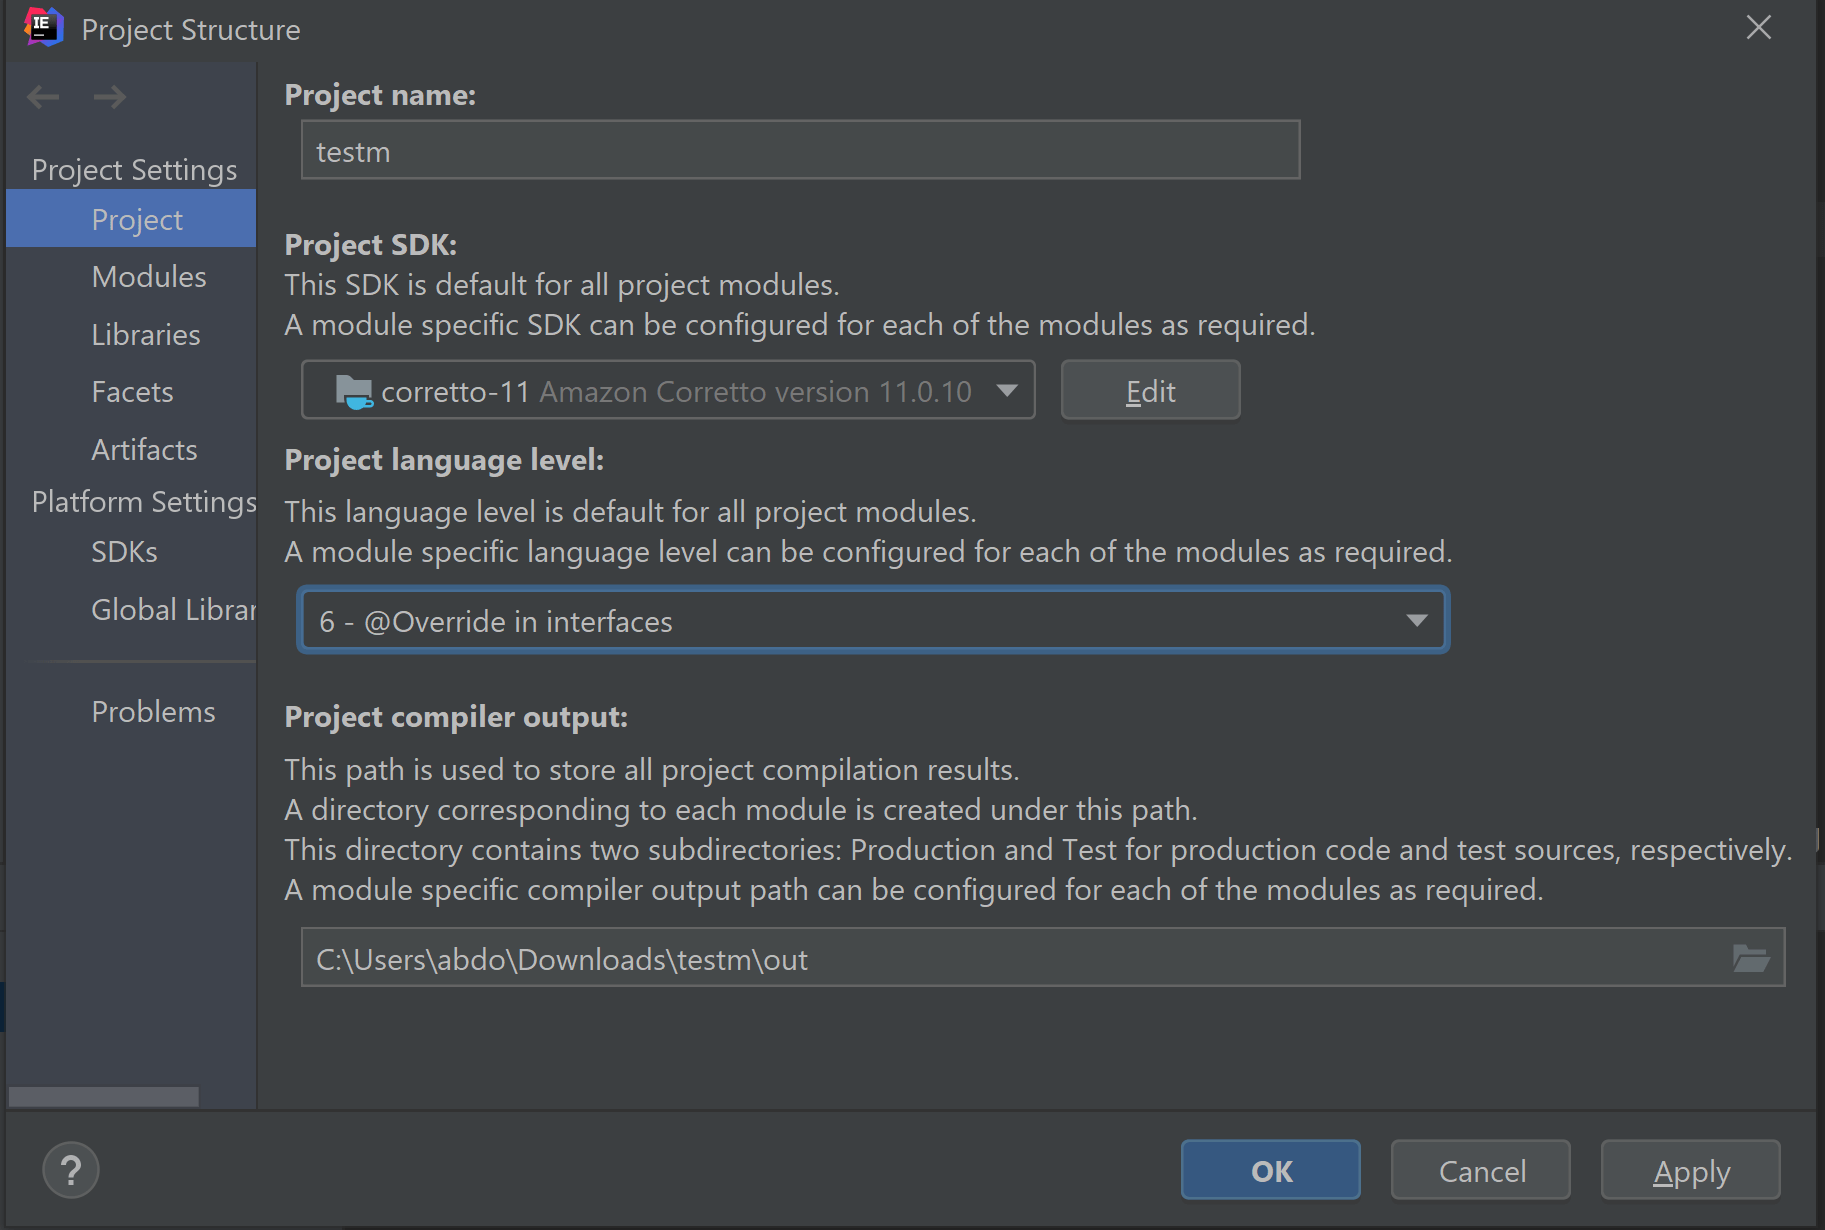Switch to the Facets section
This screenshot has height=1230, width=1825.
coord(132,391)
